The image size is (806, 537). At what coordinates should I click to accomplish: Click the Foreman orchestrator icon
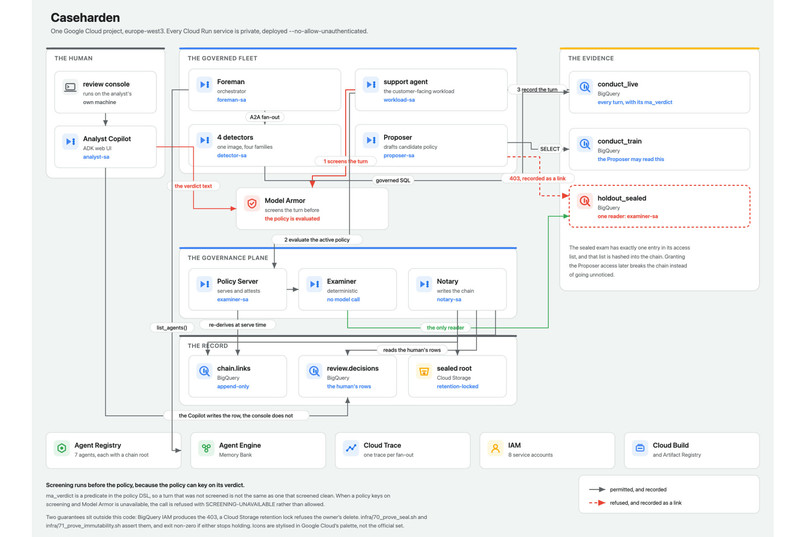coord(205,84)
